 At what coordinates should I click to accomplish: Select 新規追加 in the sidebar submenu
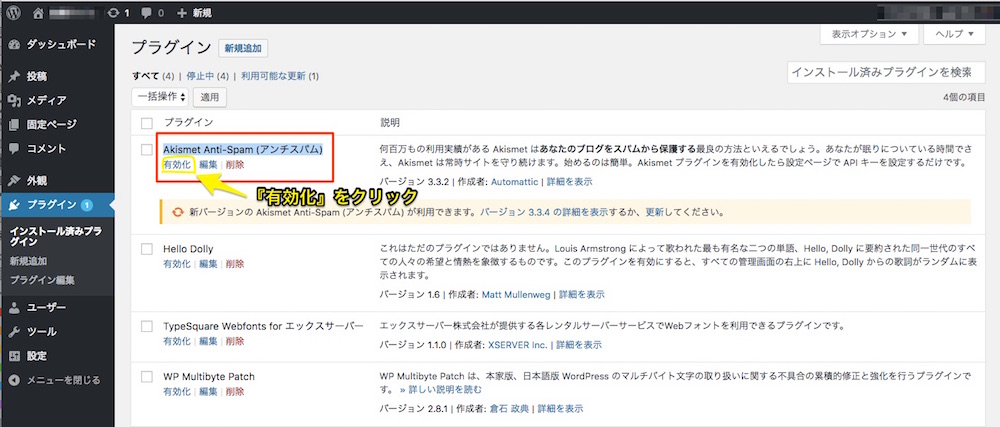point(28,261)
